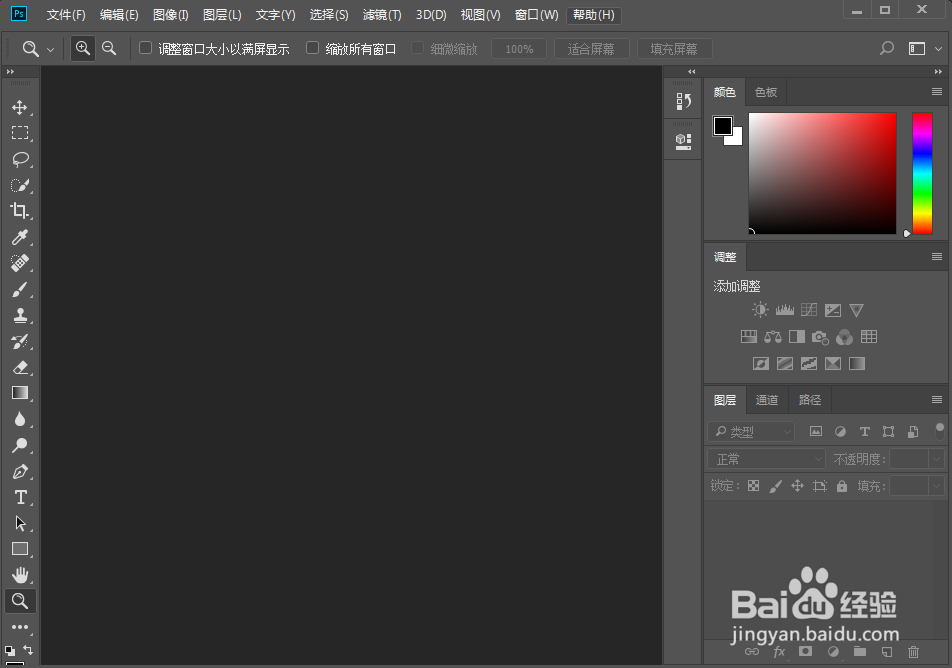Open the Properties panel icon
Viewport: 952px width, 668px height.
[684, 141]
